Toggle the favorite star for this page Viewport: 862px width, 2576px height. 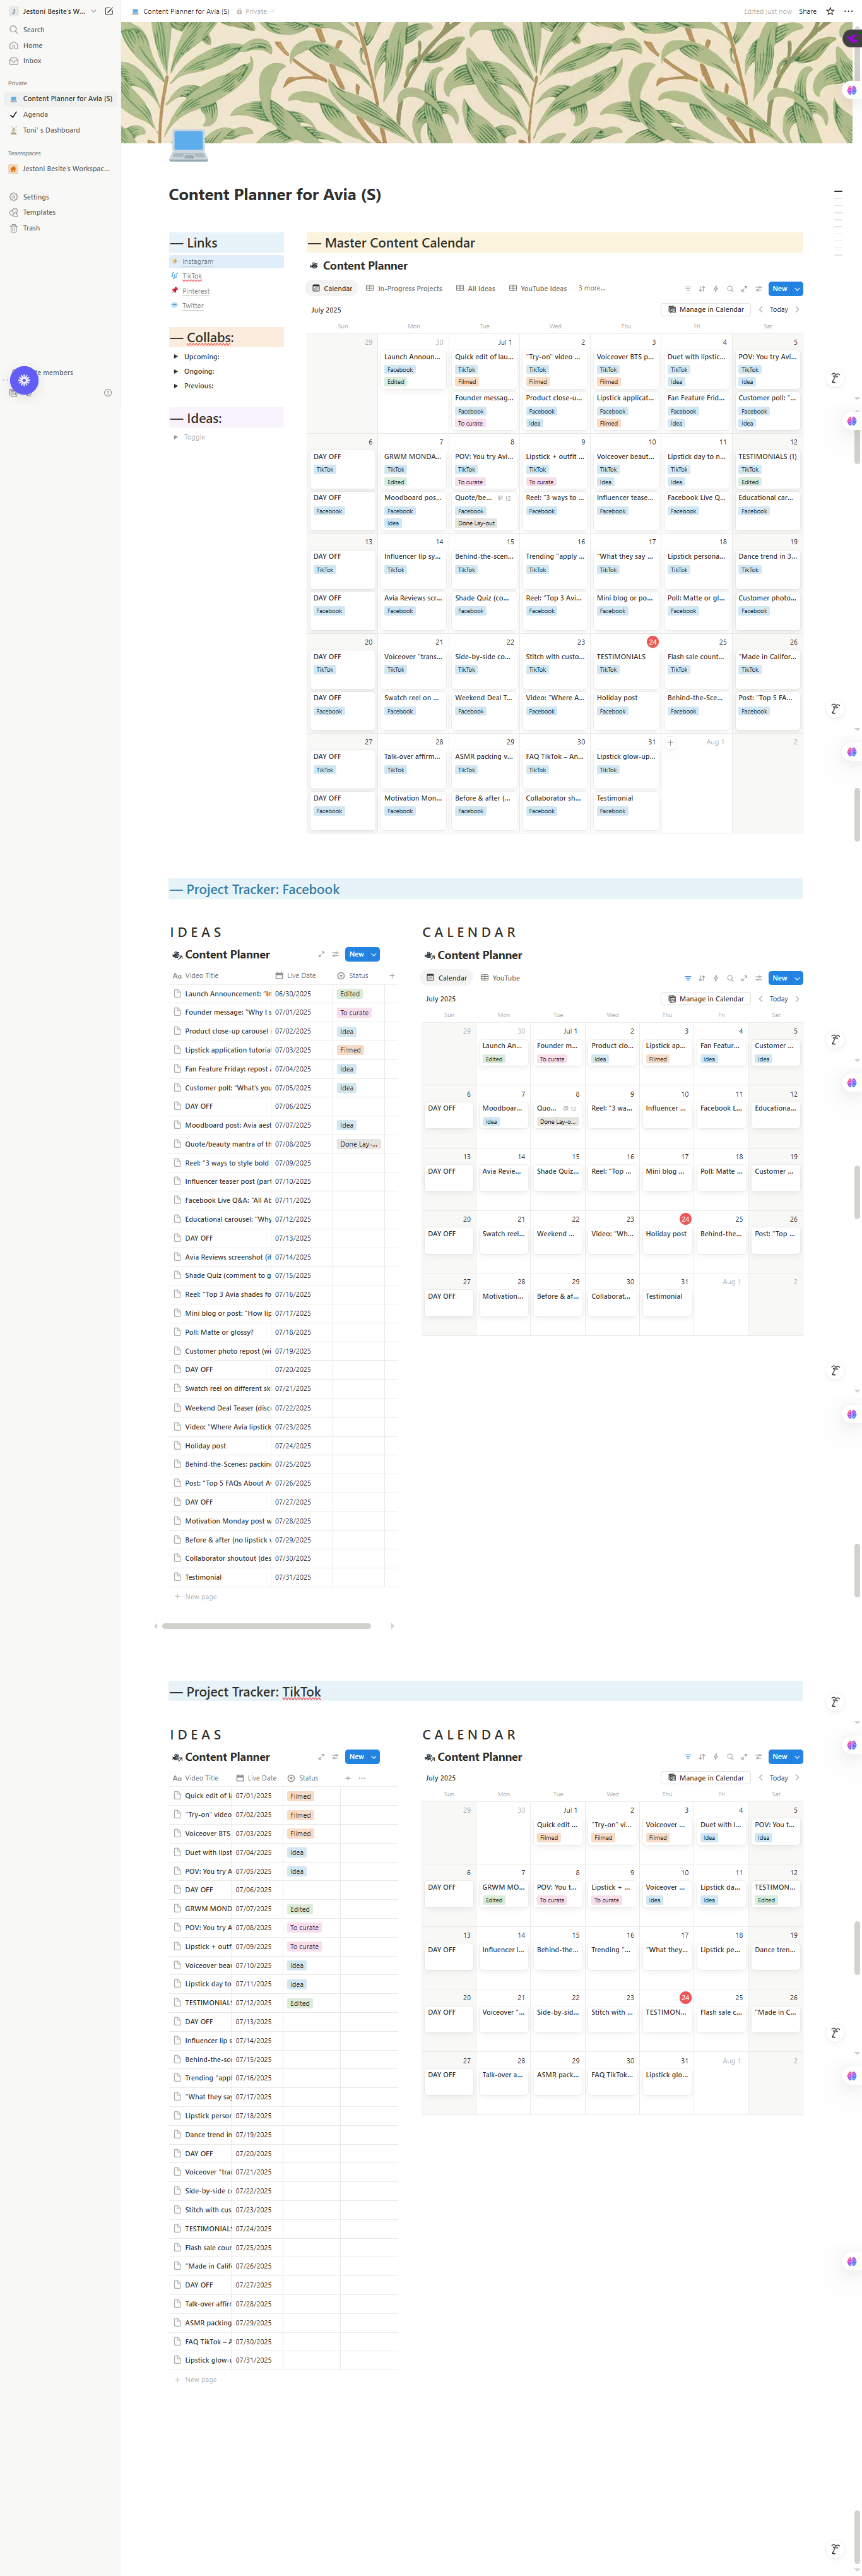(x=830, y=11)
